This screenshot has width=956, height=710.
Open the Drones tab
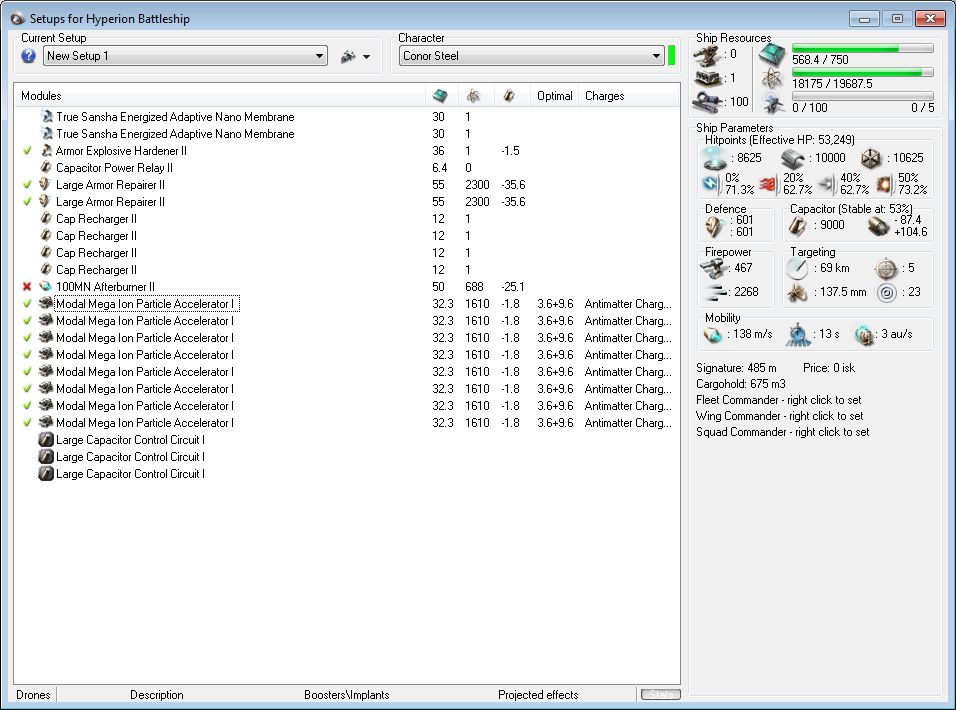(x=34, y=695)
